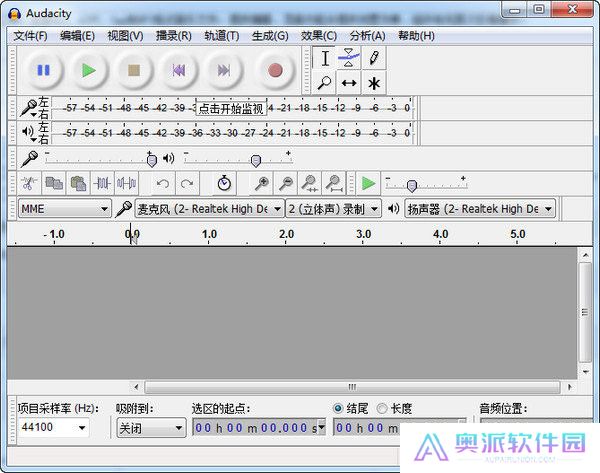Click the Copy icon in edit toolbar
Image resolution: width=600 pixels, height=473 pixels.
(x=54, y=183)
